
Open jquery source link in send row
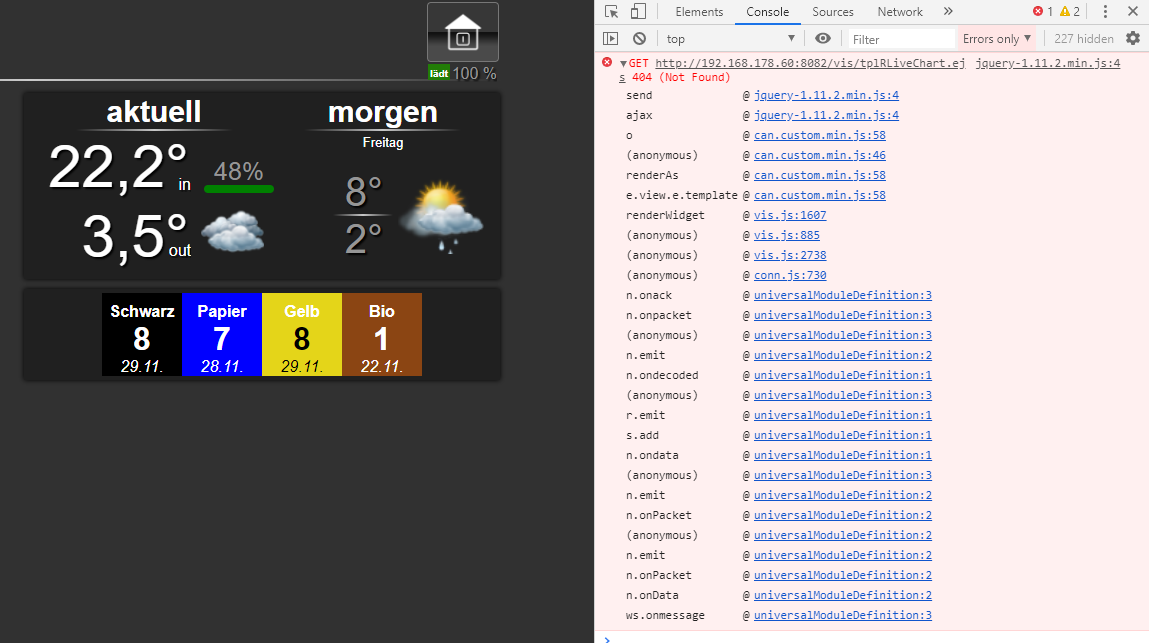coord(827,95)
